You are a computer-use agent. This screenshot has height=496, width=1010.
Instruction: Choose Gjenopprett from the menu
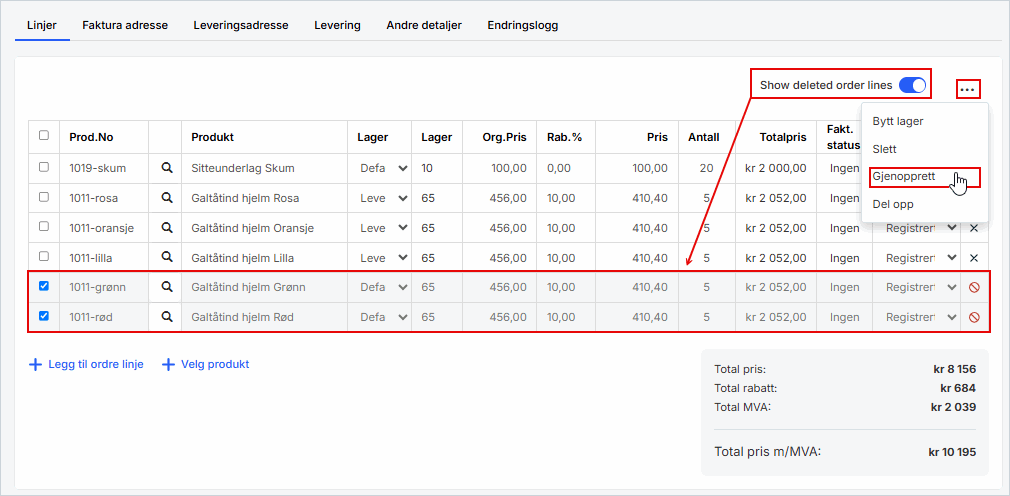pos(904,176)
